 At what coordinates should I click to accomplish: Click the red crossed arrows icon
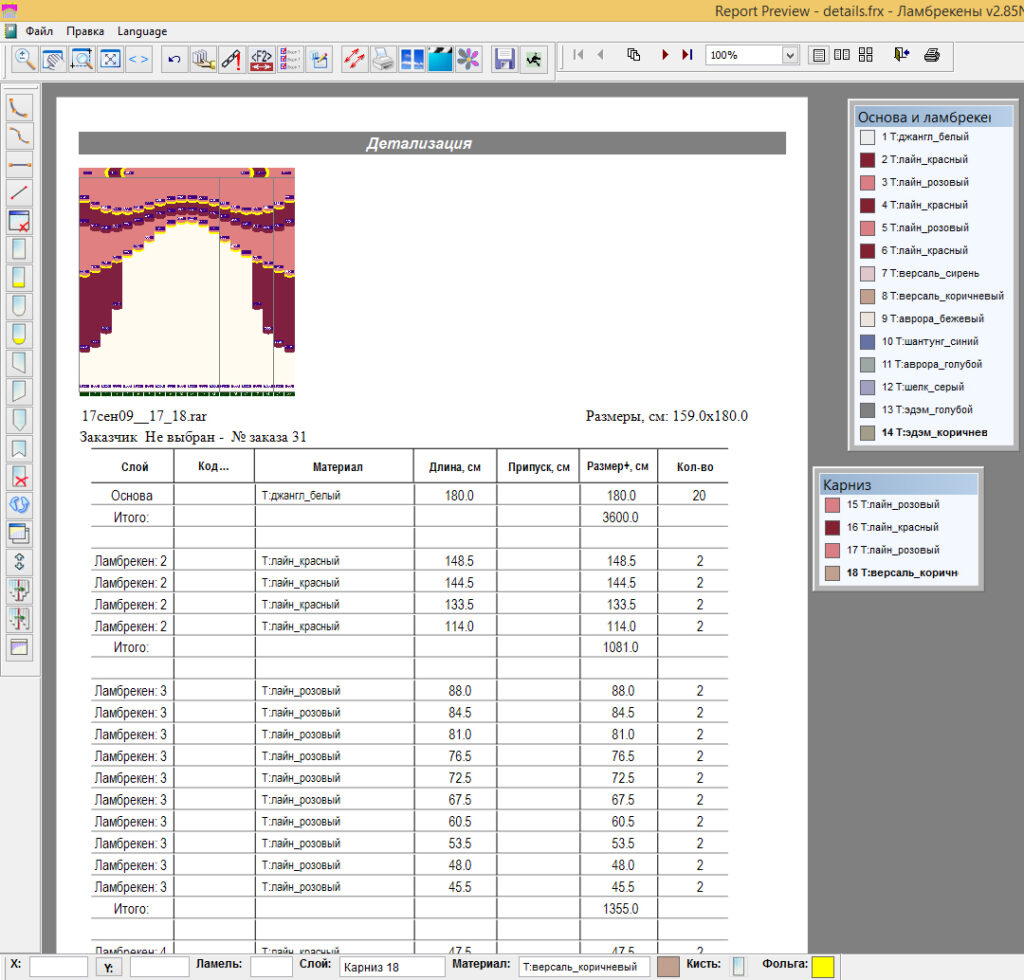pos(355,59)
